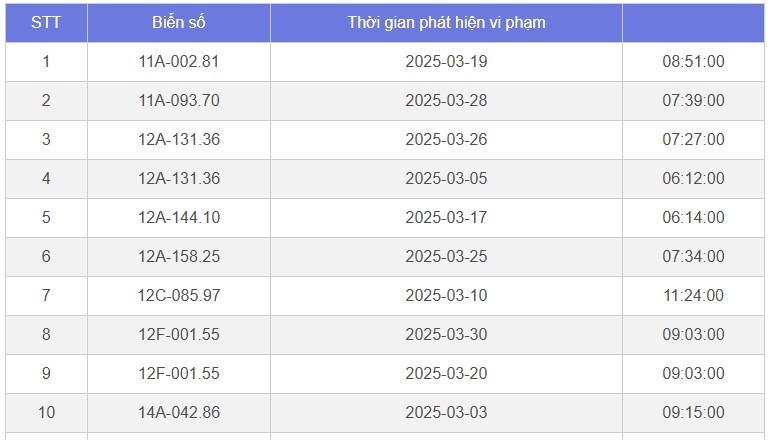The image size is (773, 440).
Task: Select the time 08:51:00
Action: coord(693,62)
